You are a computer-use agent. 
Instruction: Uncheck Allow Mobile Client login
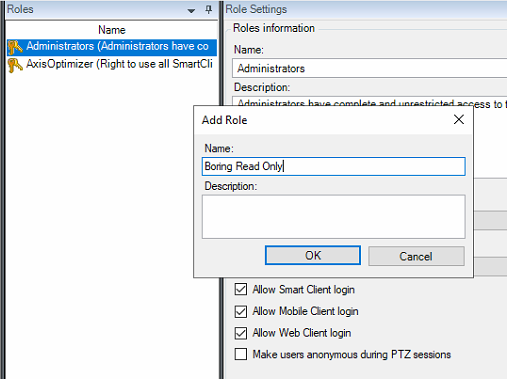(x=241, y=311)
